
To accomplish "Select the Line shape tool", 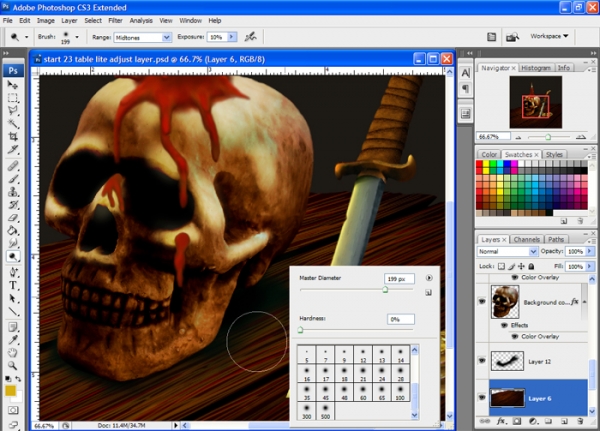I will point(13,311).
